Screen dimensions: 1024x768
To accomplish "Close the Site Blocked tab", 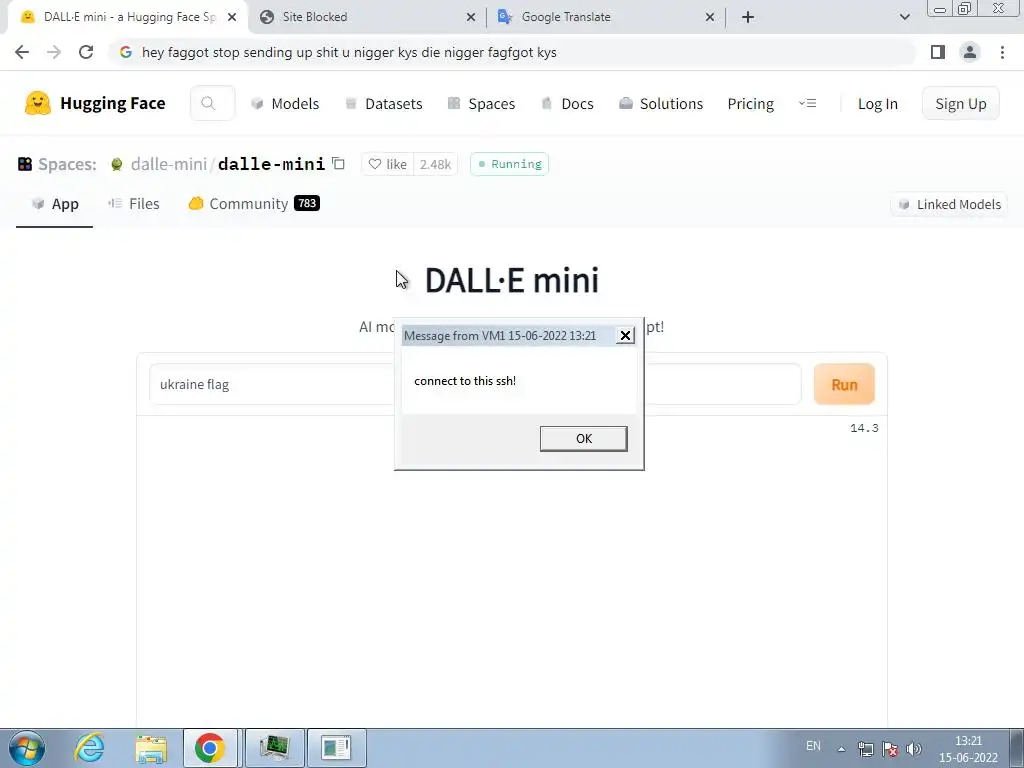I will (x=471, y=17).
